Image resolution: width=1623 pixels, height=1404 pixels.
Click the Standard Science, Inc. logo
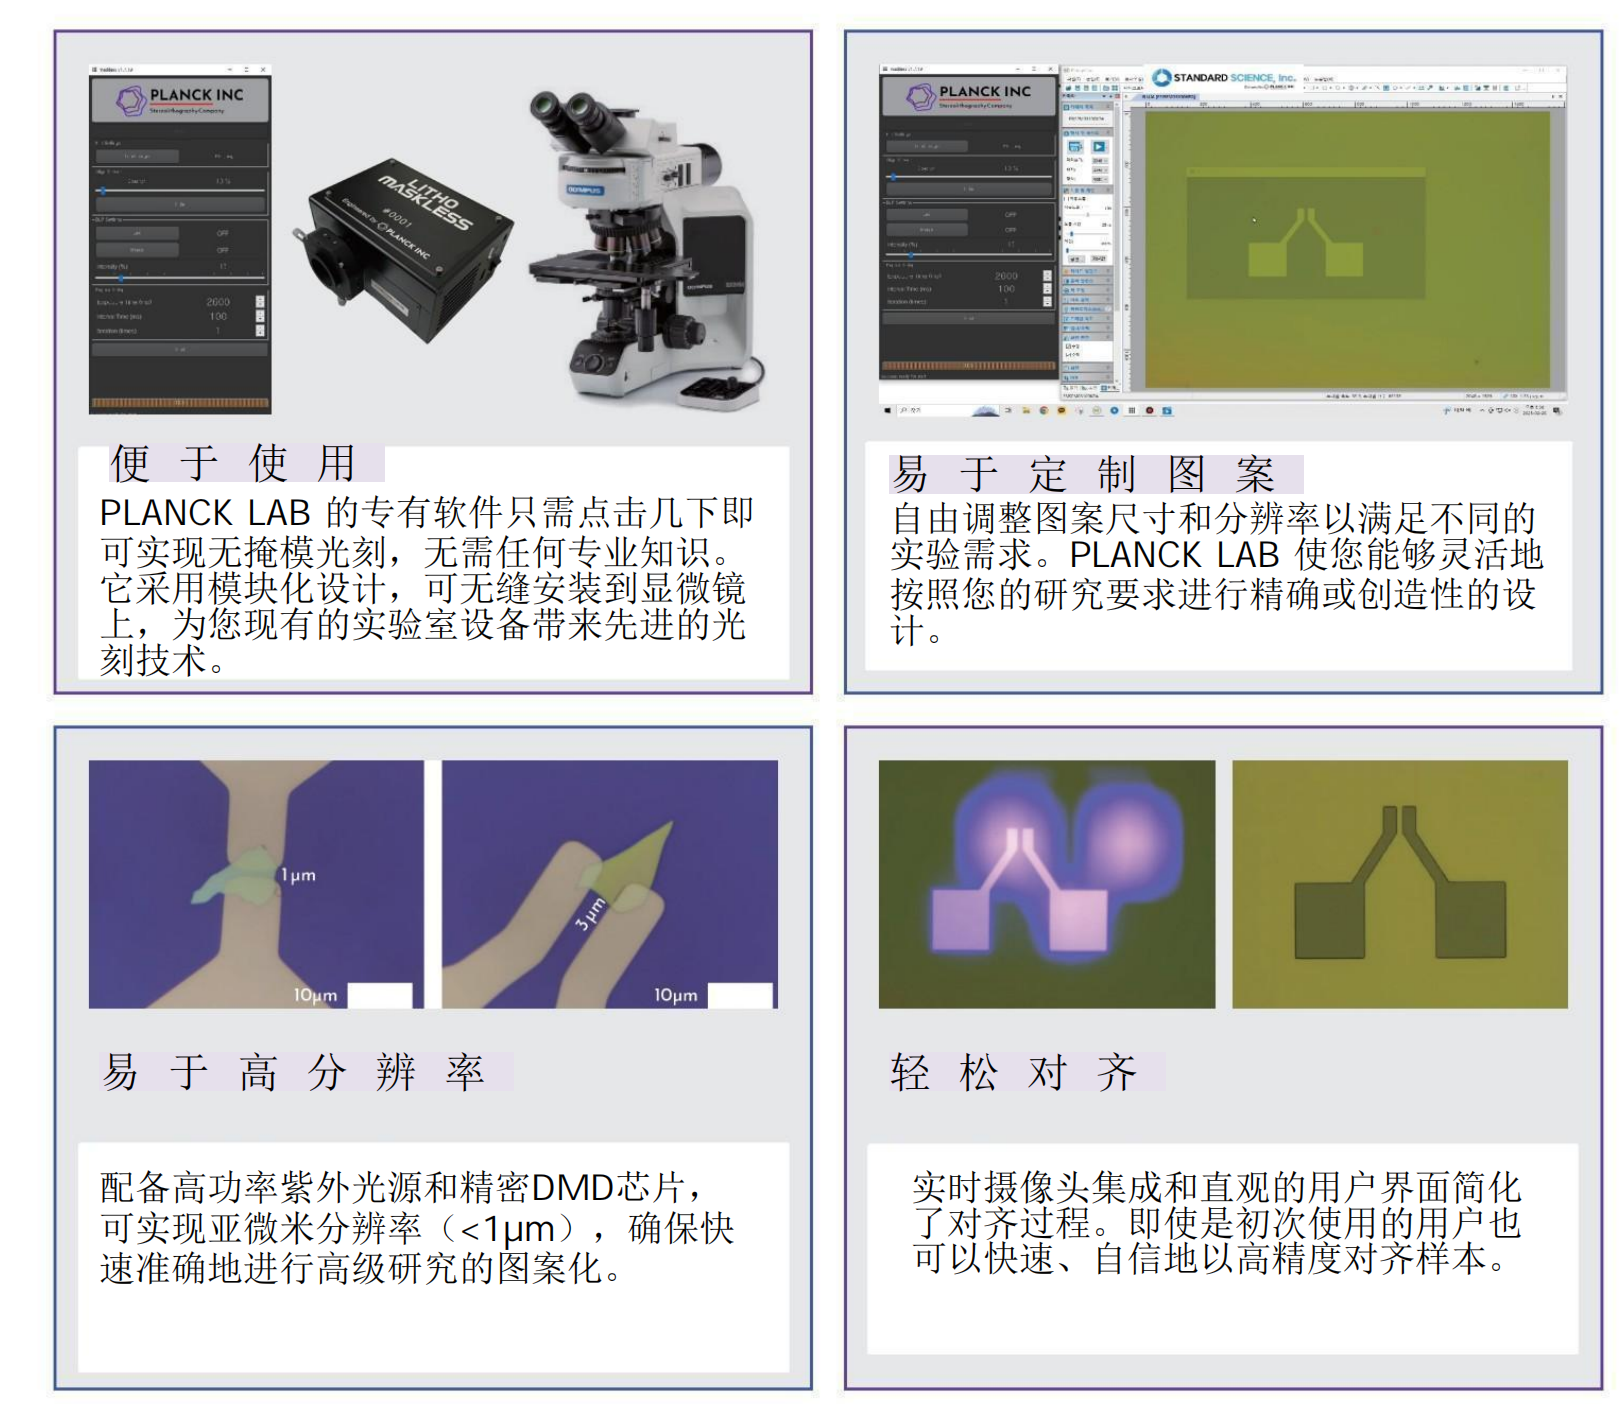(x=1224, y=77)
